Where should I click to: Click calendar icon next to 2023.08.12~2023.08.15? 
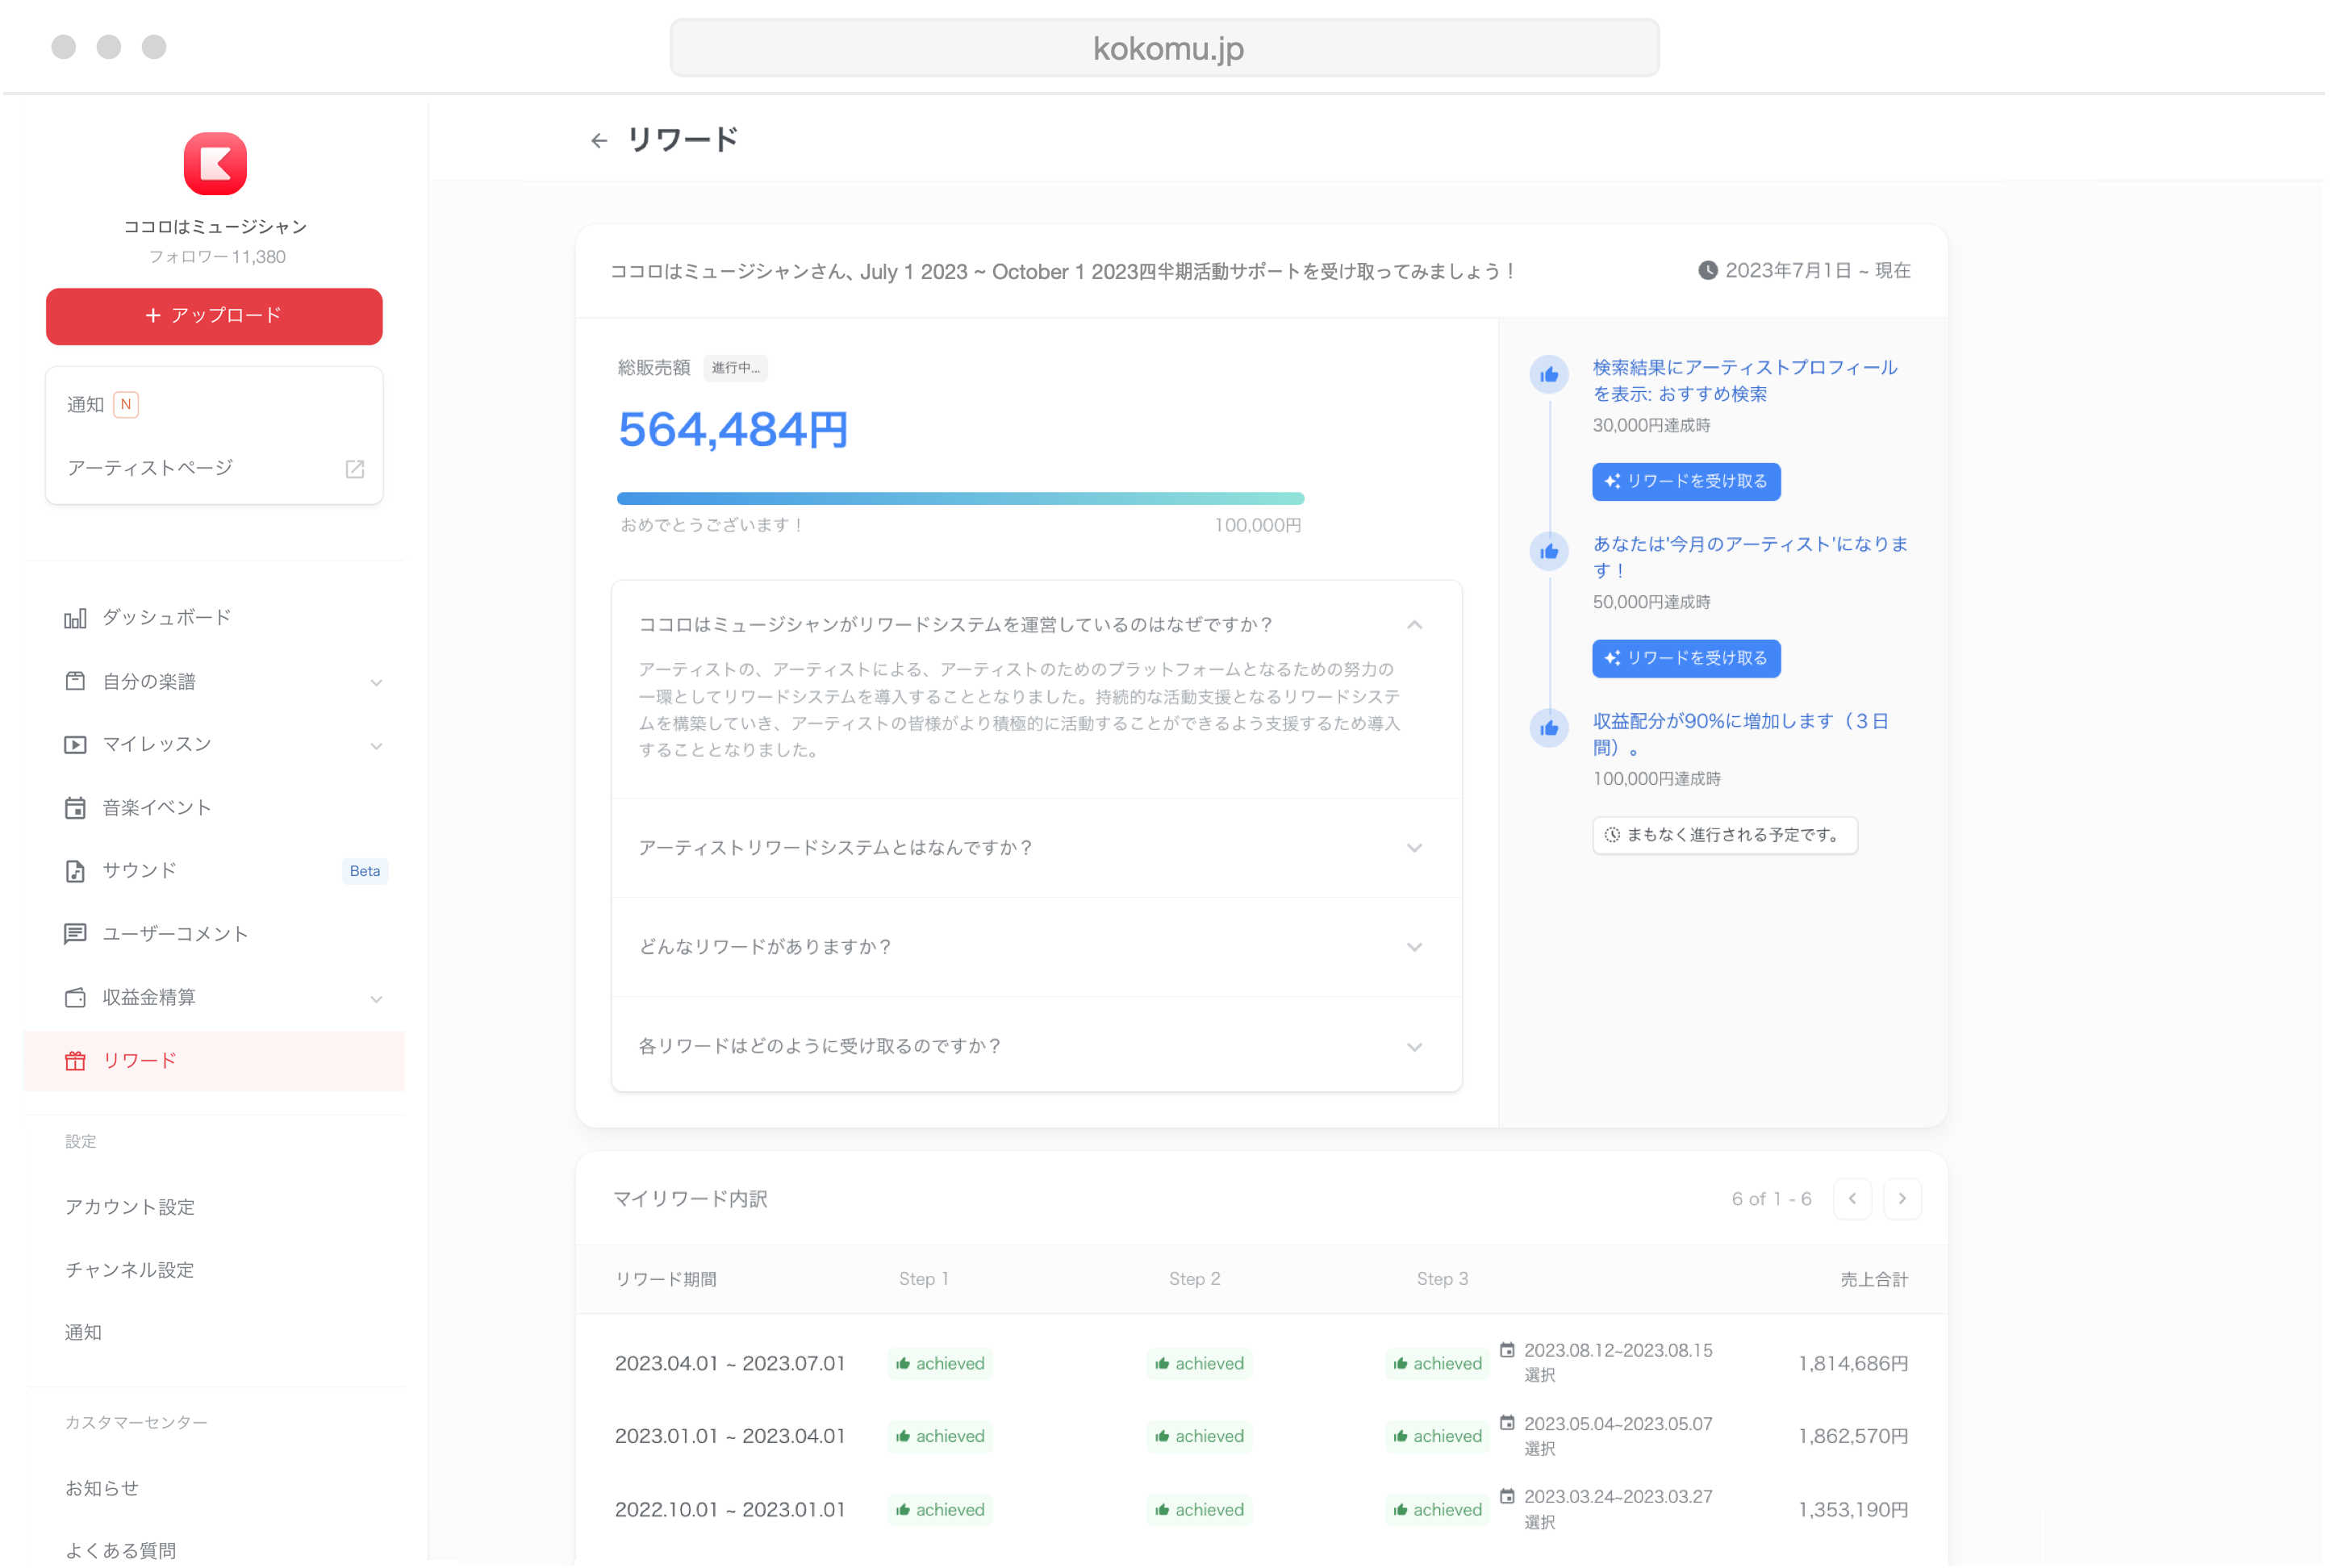[x=1507, y=1351]
